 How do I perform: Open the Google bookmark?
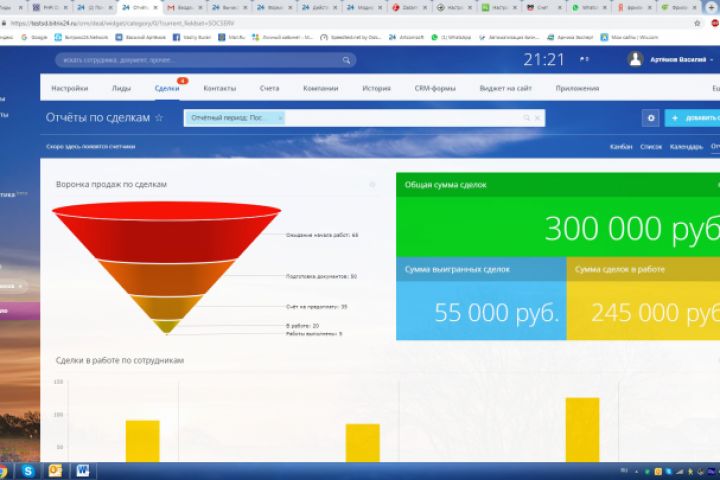coord(34,37)
